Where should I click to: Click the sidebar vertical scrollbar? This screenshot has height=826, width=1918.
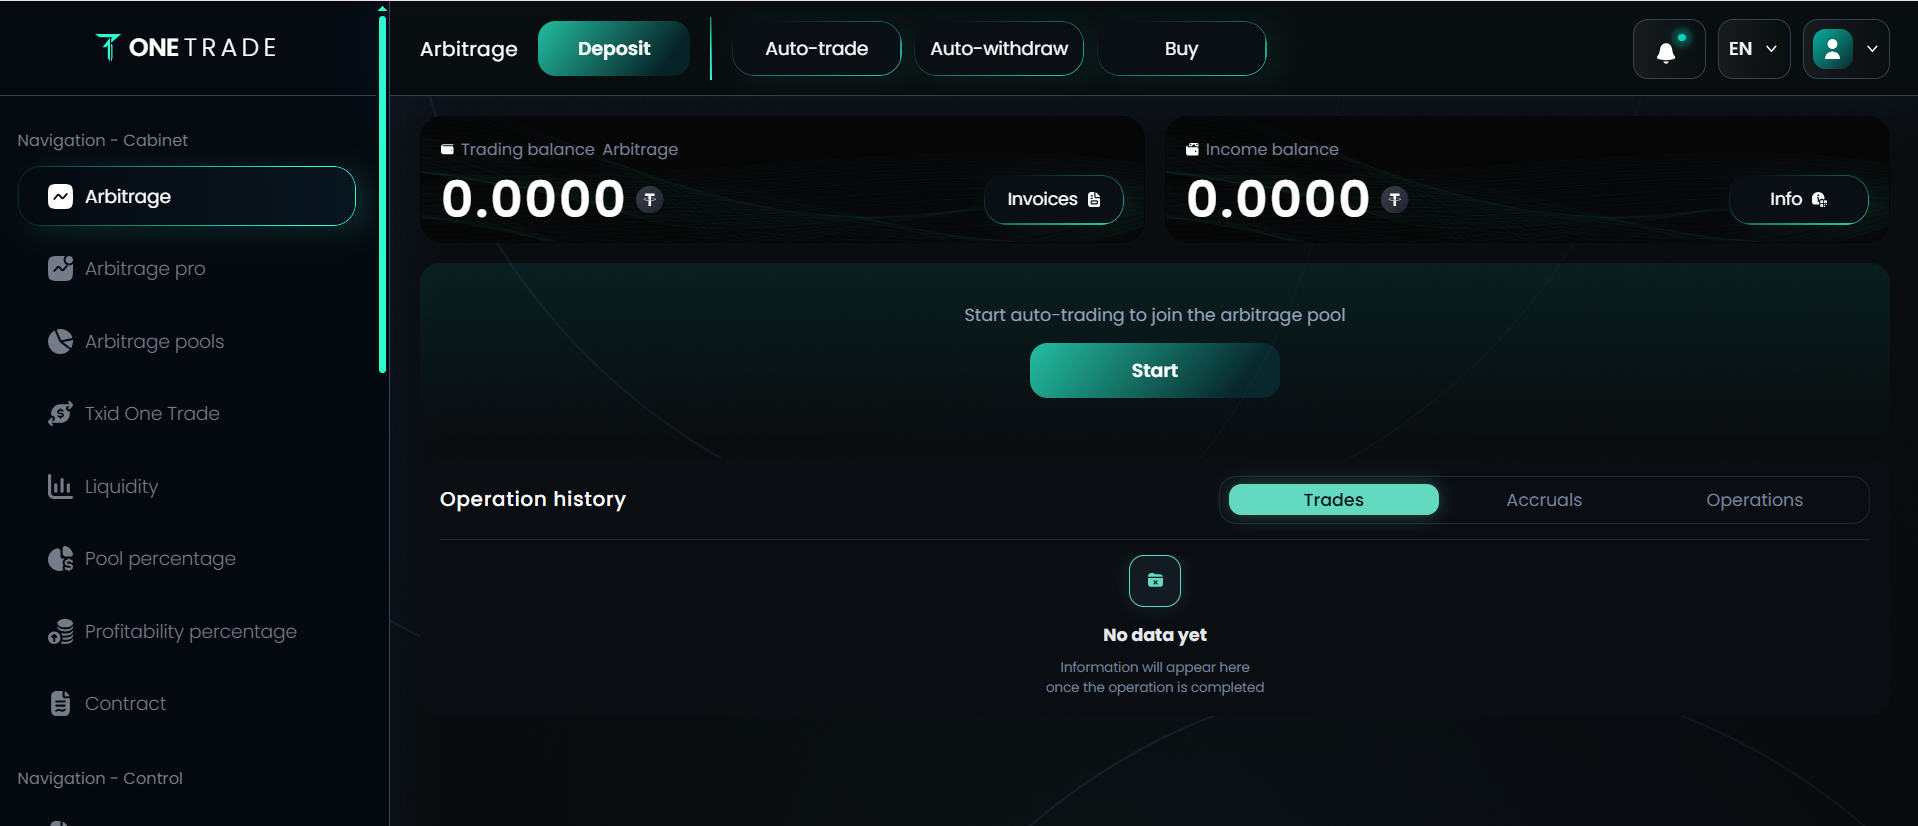382,195
